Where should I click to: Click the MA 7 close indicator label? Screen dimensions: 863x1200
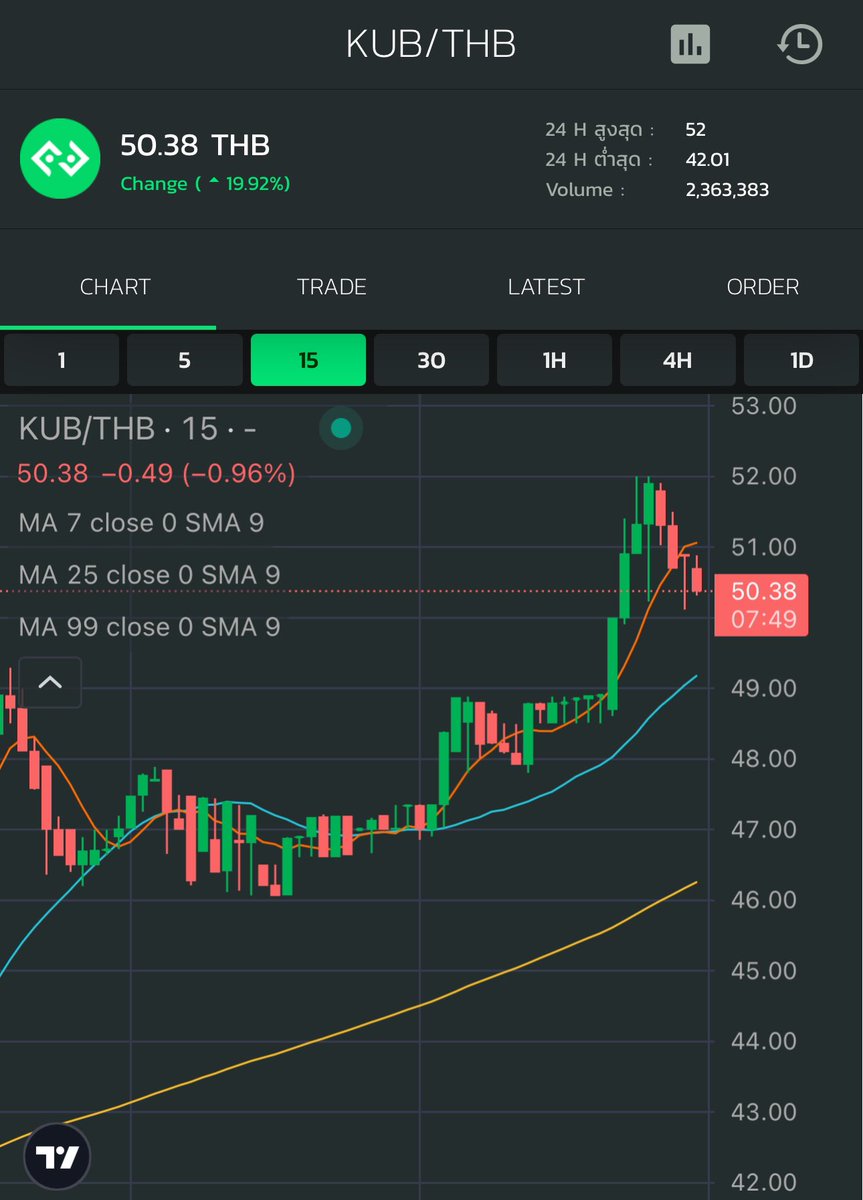point(141,523)
